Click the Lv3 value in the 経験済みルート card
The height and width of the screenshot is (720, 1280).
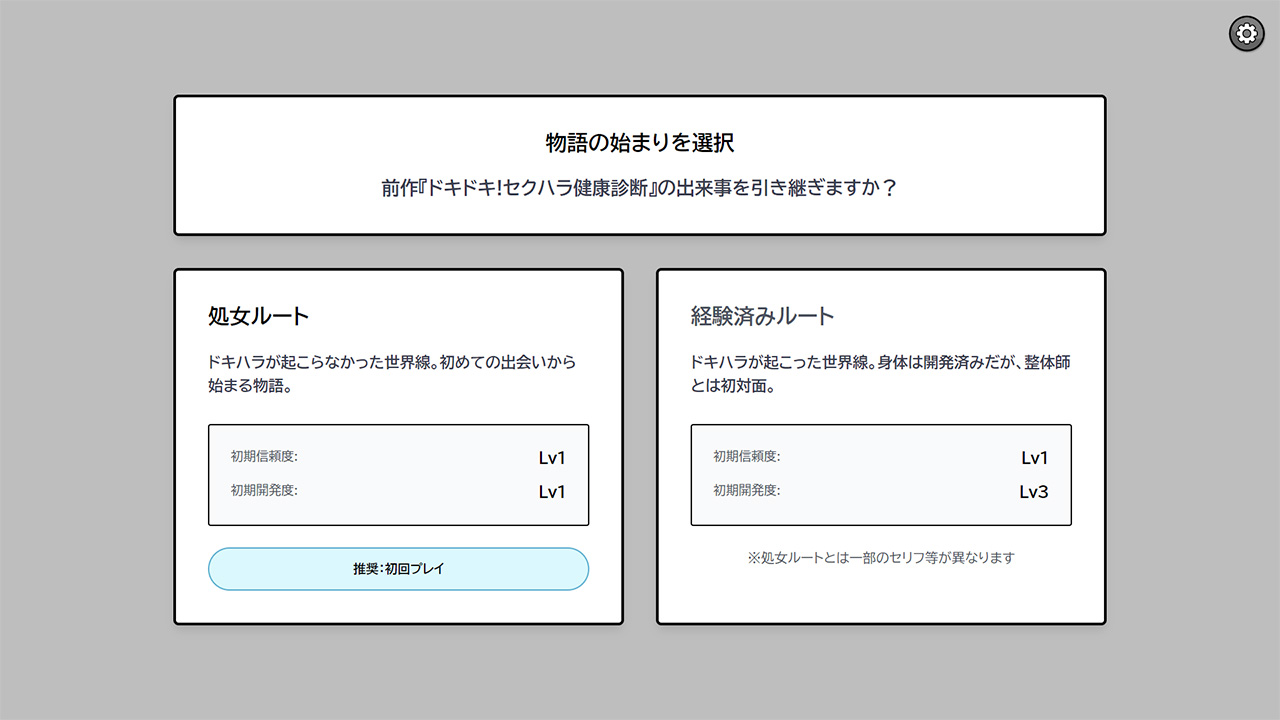1034,492
